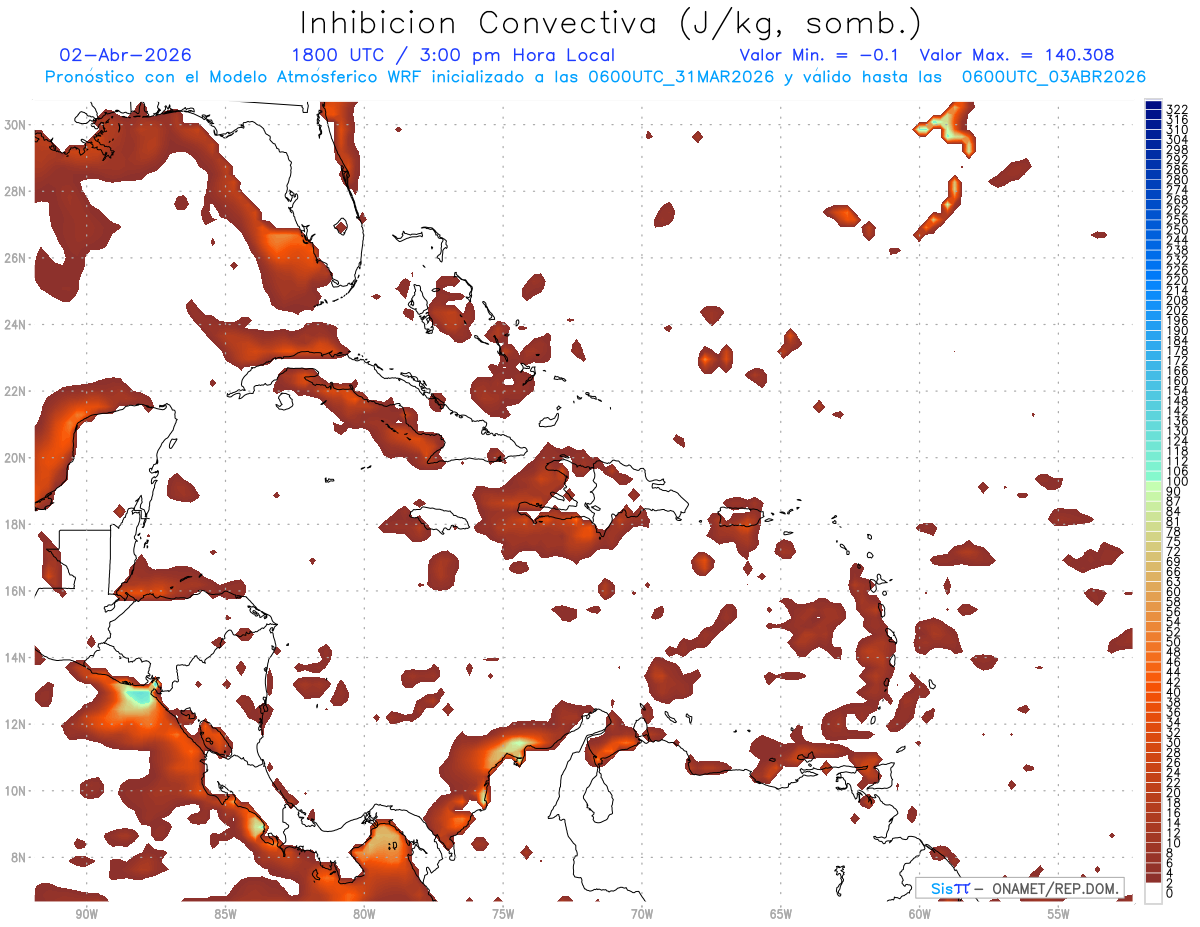
Task: Click the 75W longitude axis label
Action: click(503, 914)
